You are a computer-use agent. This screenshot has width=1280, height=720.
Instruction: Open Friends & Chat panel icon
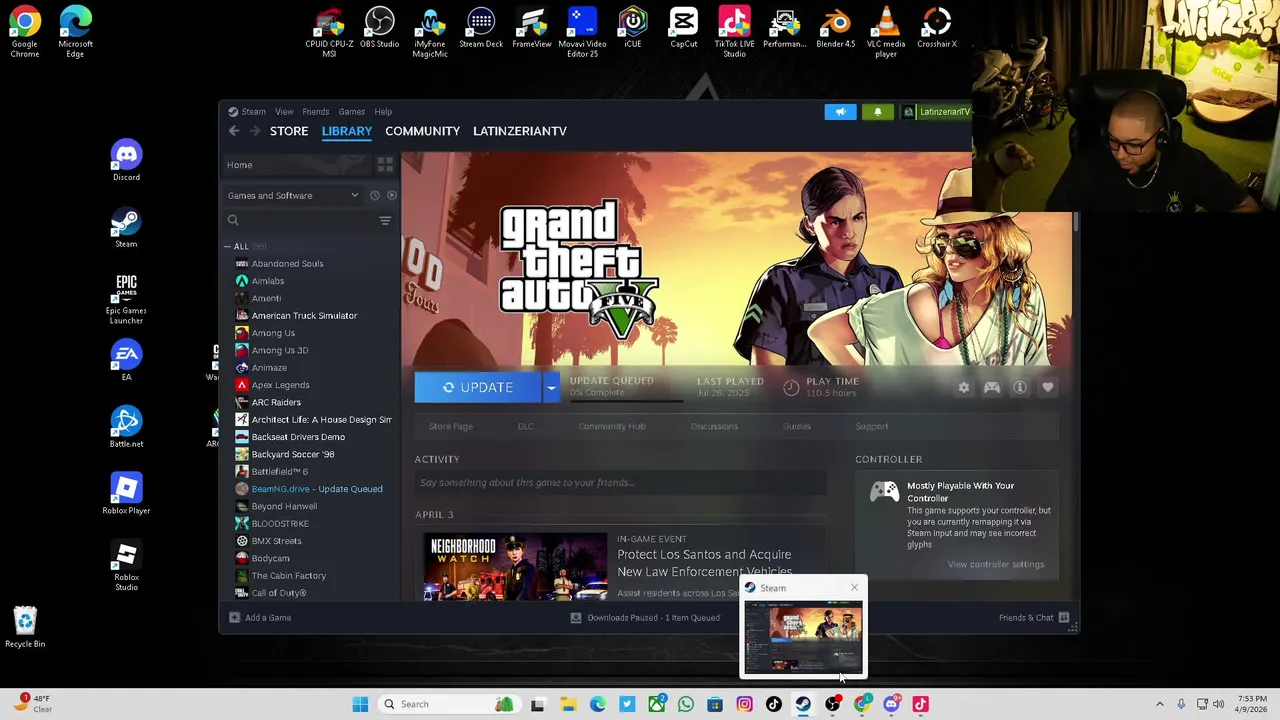(1064, 617)
